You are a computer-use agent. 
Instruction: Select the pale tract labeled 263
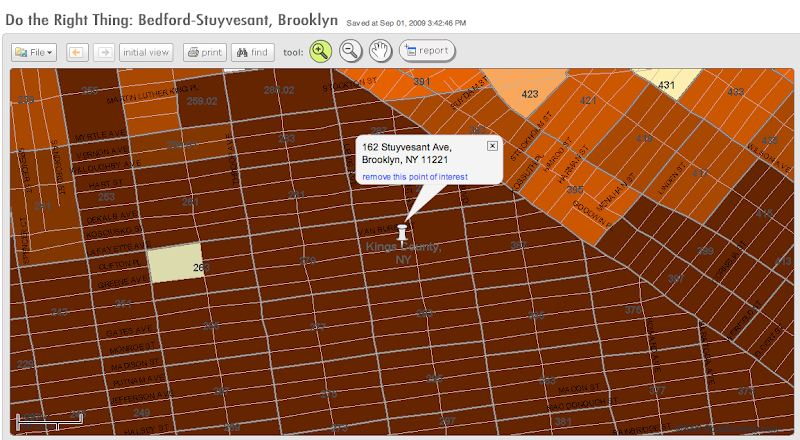point(175,262)
